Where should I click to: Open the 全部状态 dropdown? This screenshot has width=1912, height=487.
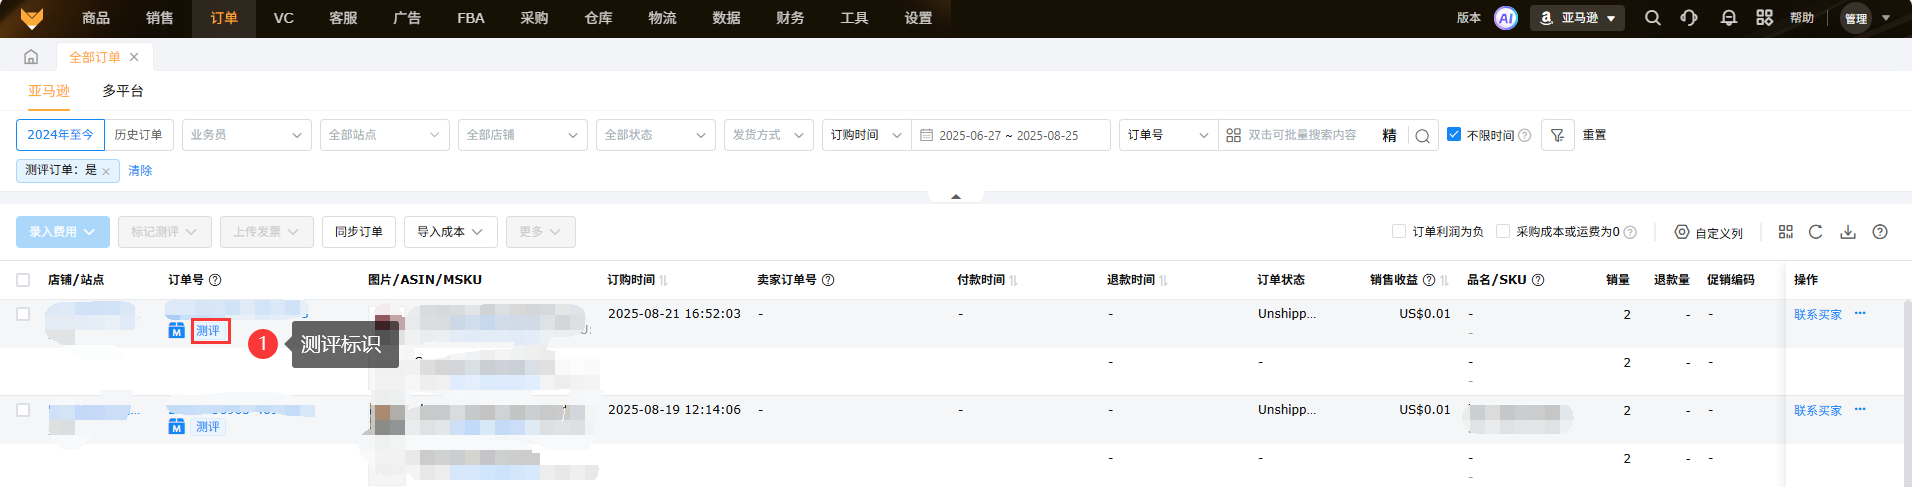[x=655, y=135]
